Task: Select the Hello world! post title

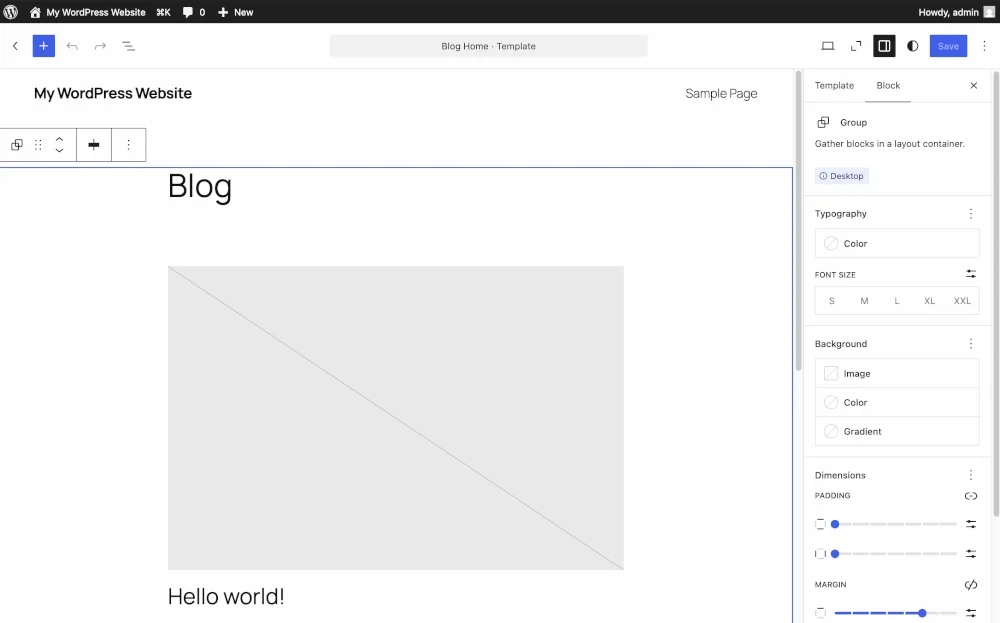Action: 226,597
